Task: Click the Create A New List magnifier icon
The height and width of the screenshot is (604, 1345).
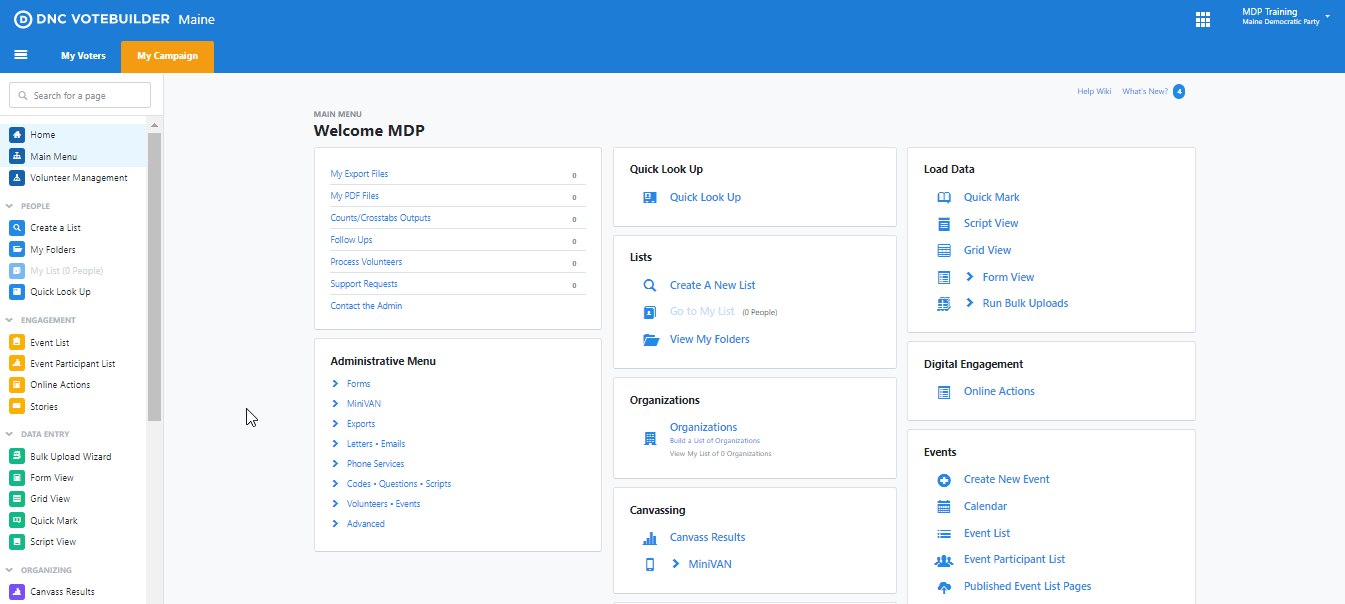Action: [x=650, y=285]
